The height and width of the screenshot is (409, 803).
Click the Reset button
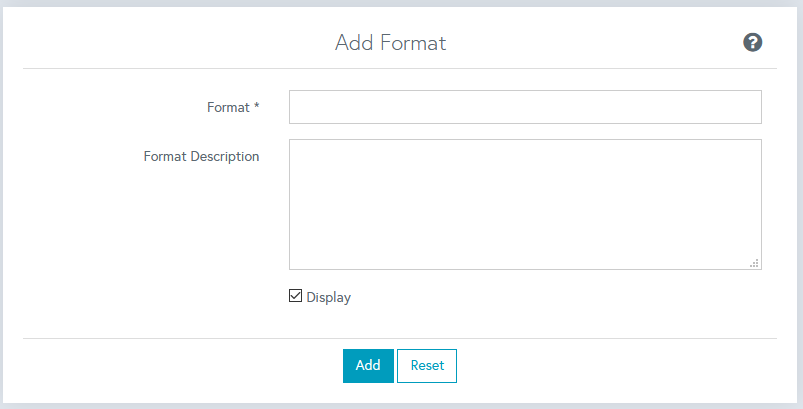coord(427,365)
